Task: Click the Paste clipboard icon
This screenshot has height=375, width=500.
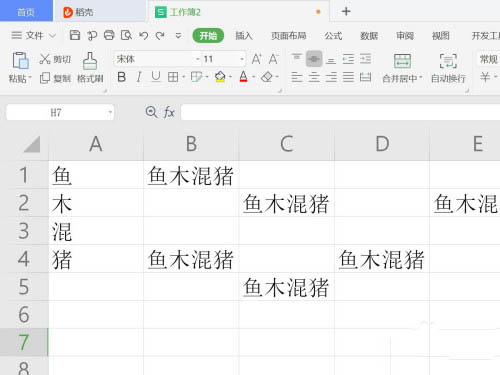Action: [20, 60]
